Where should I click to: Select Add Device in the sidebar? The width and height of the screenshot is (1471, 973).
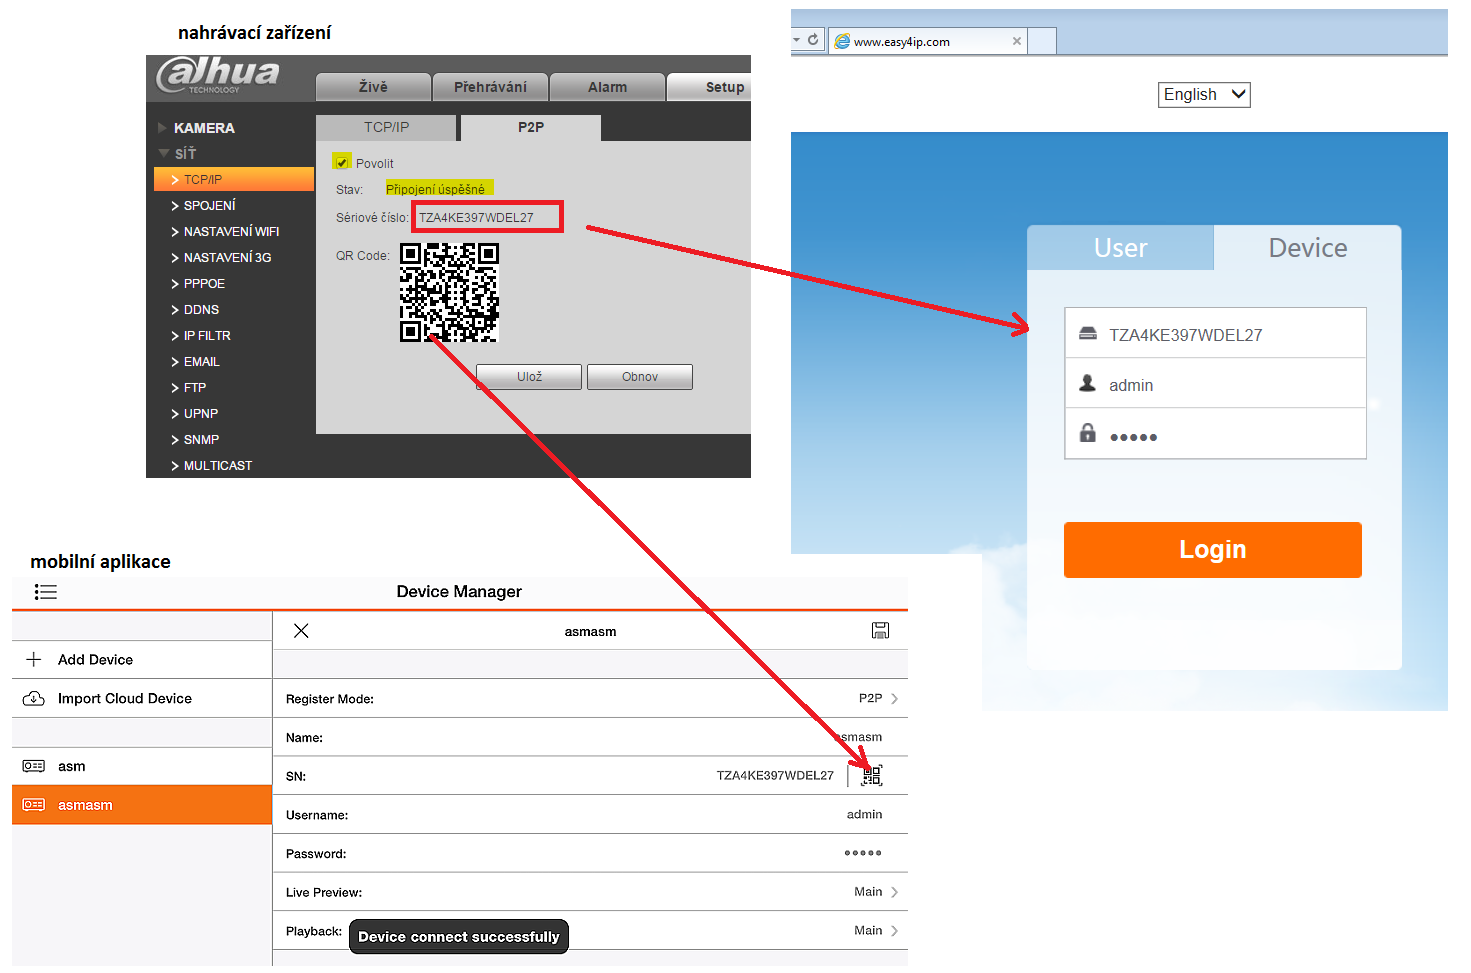[142, 659]
